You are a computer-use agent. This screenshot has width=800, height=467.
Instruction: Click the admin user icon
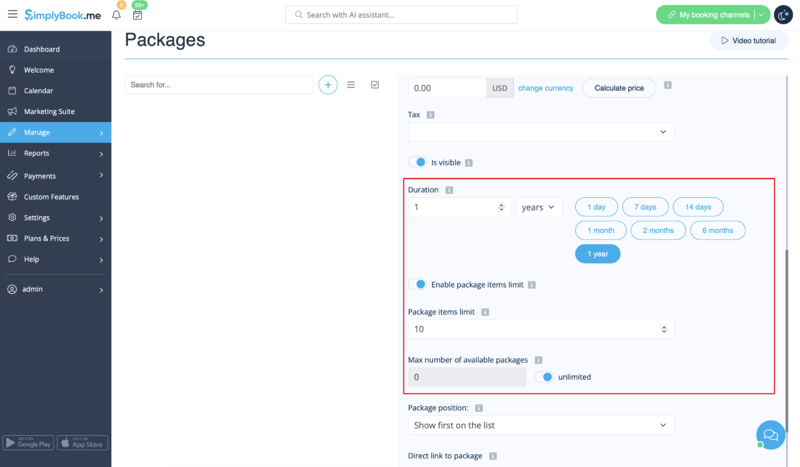click(x=12, y=289)
